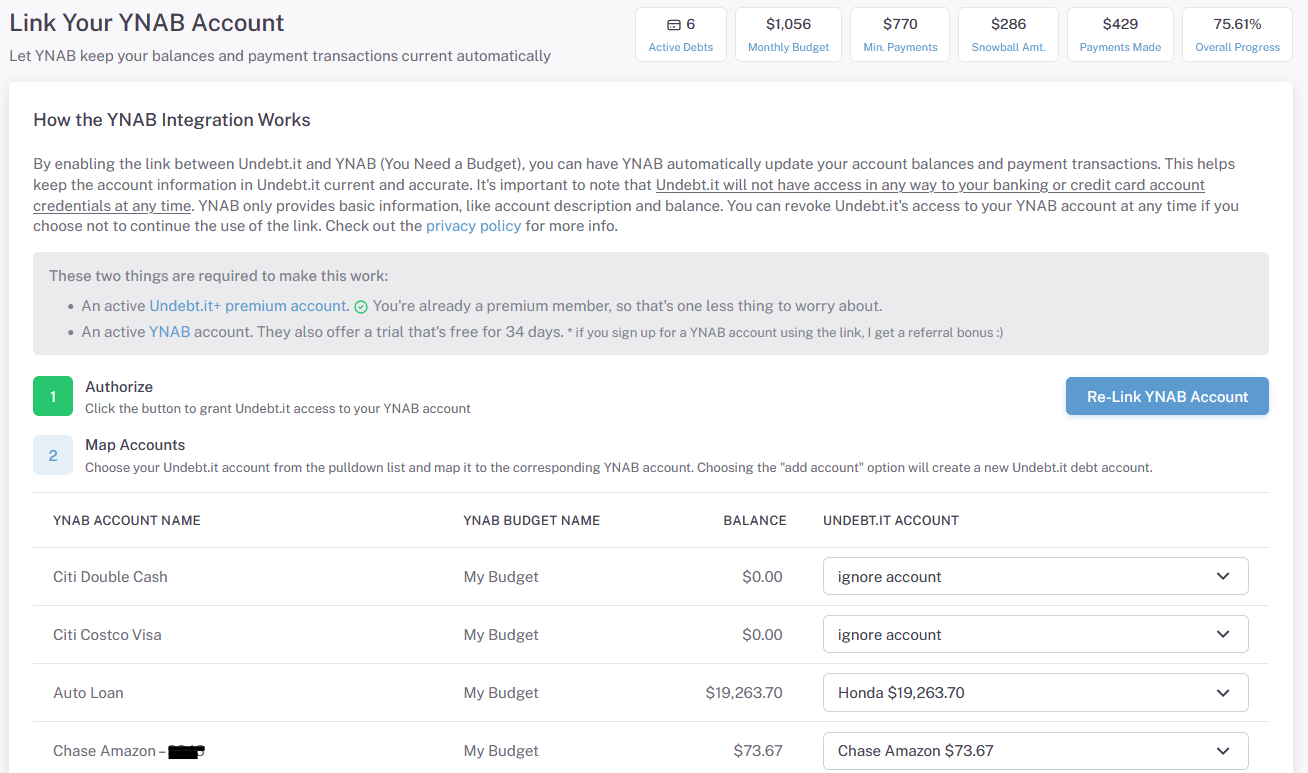Click the step 2 Map Accounts badge
This screenshot has height=773, width=1308.
coord(53,455)
